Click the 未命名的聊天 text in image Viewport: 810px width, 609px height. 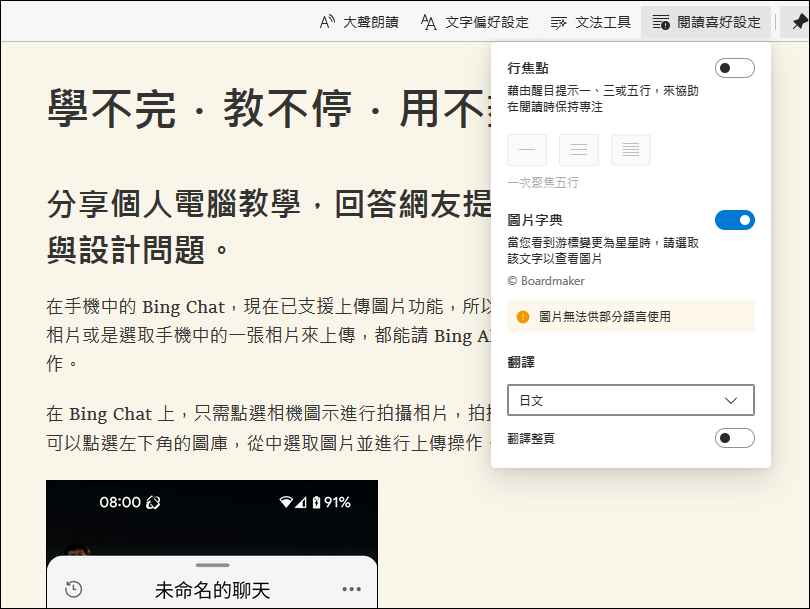pyautogui.click(x=212, y=590)
